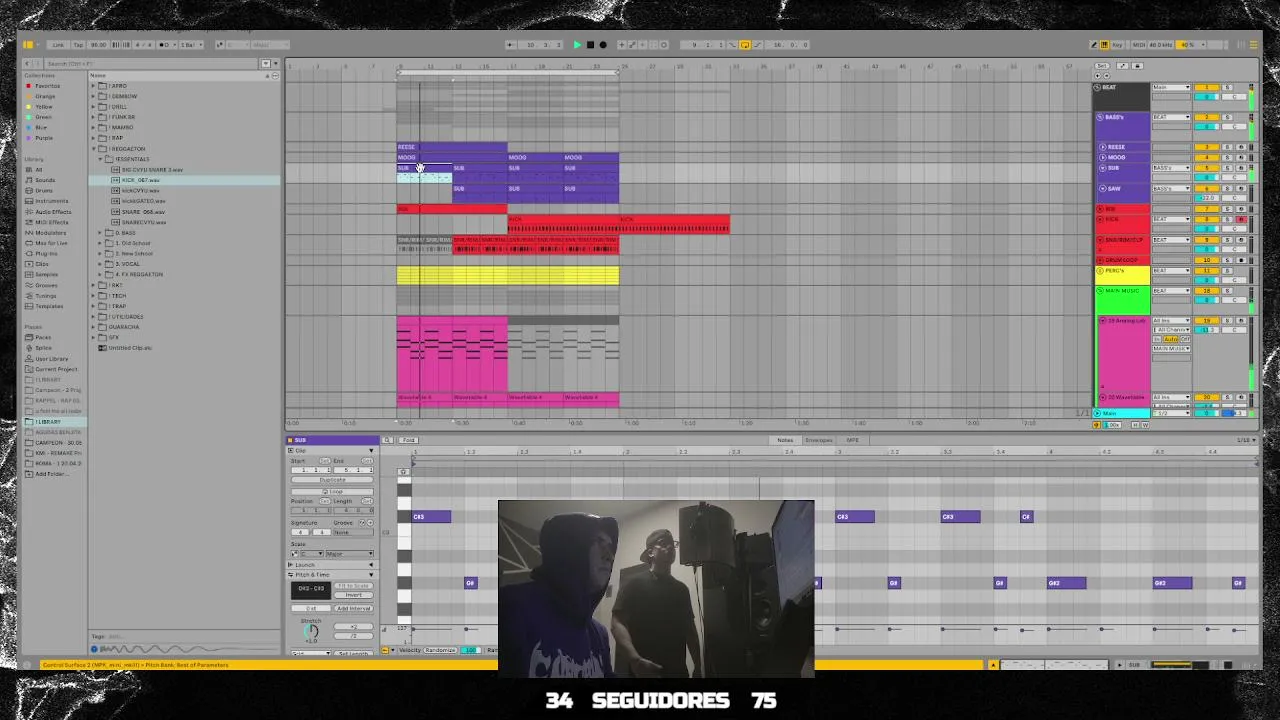Open Packs in Places
1280x720 pixels.
click(x=43, y=337)
